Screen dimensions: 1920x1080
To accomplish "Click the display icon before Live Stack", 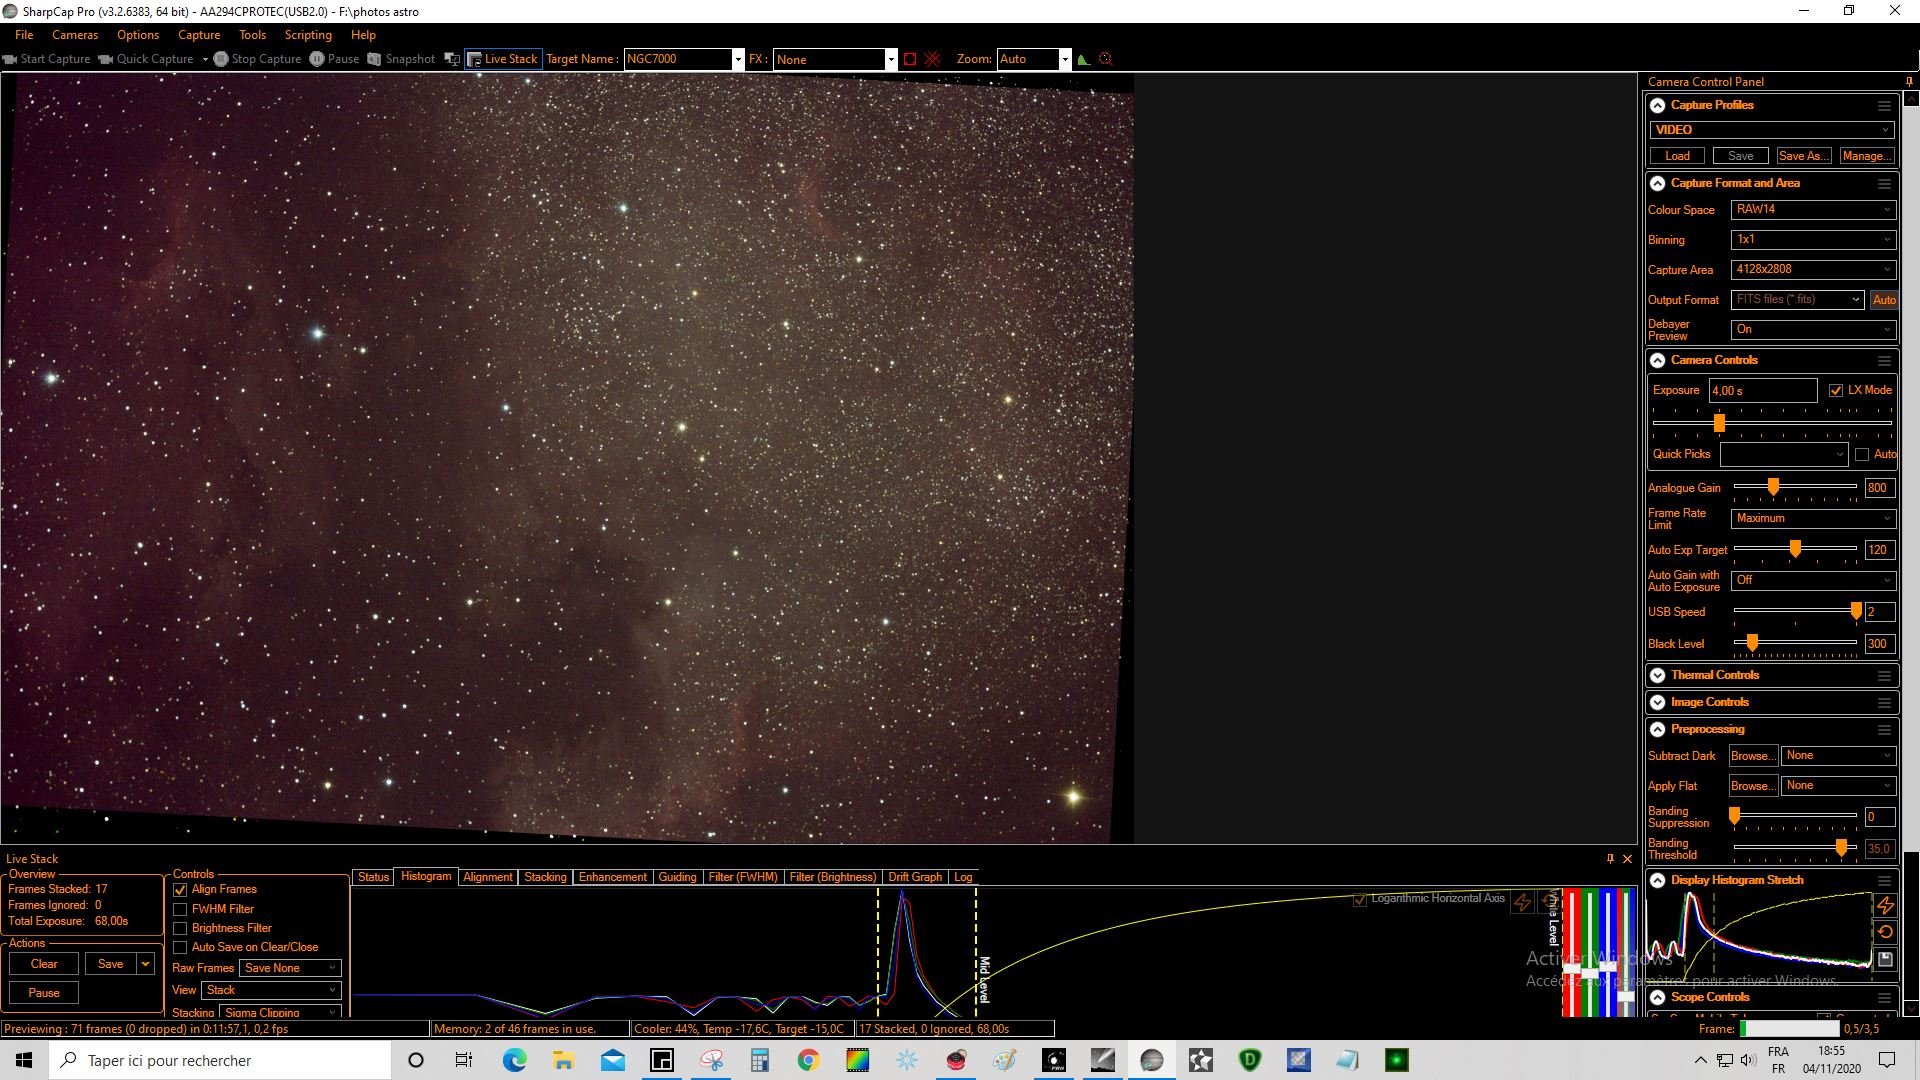I will click(452, 59).
